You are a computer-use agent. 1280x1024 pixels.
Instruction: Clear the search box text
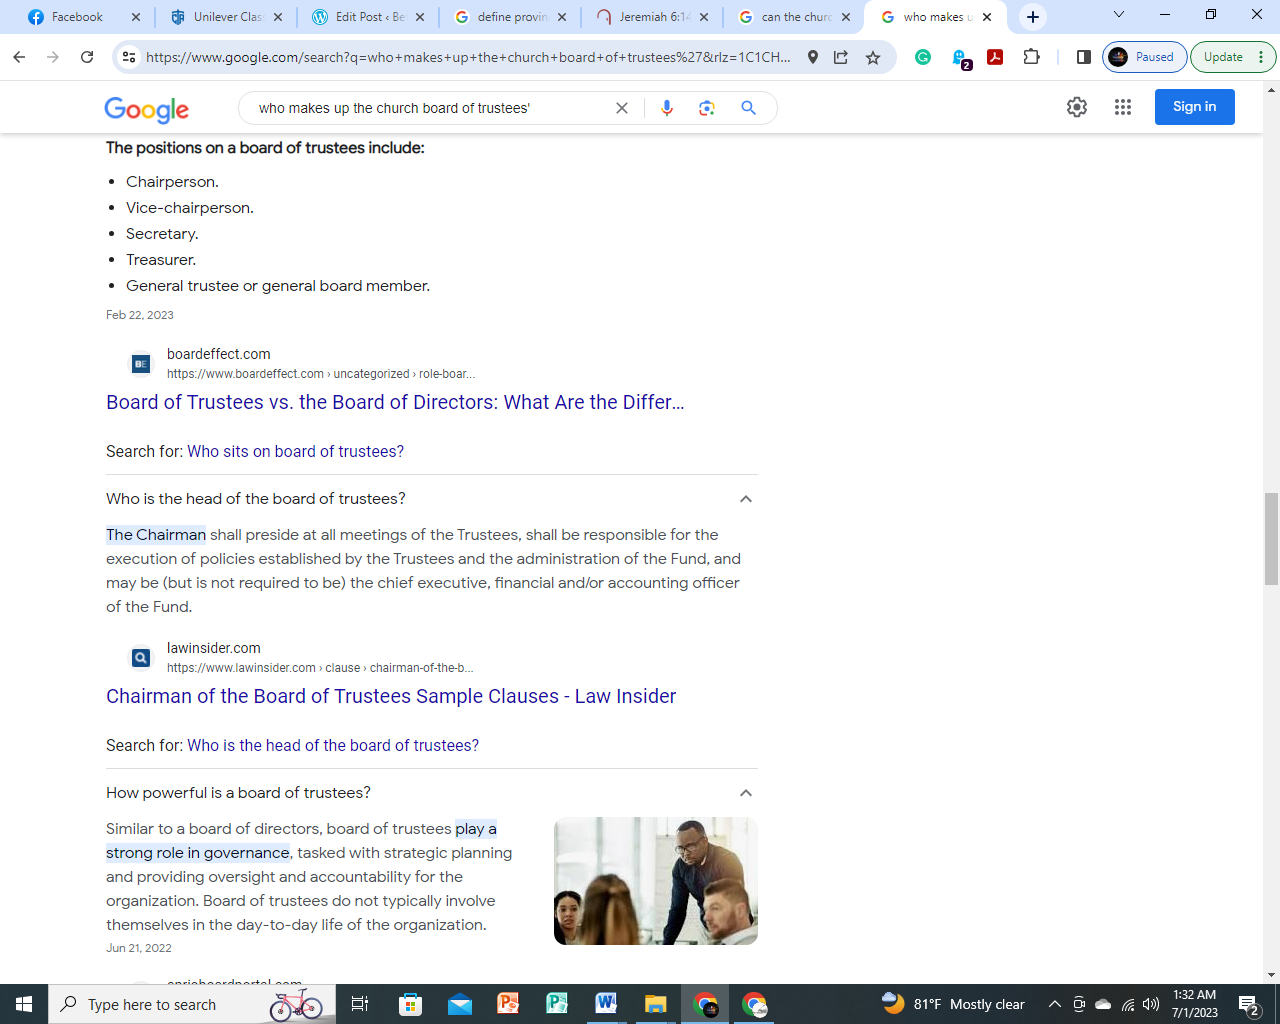[621, 108]
